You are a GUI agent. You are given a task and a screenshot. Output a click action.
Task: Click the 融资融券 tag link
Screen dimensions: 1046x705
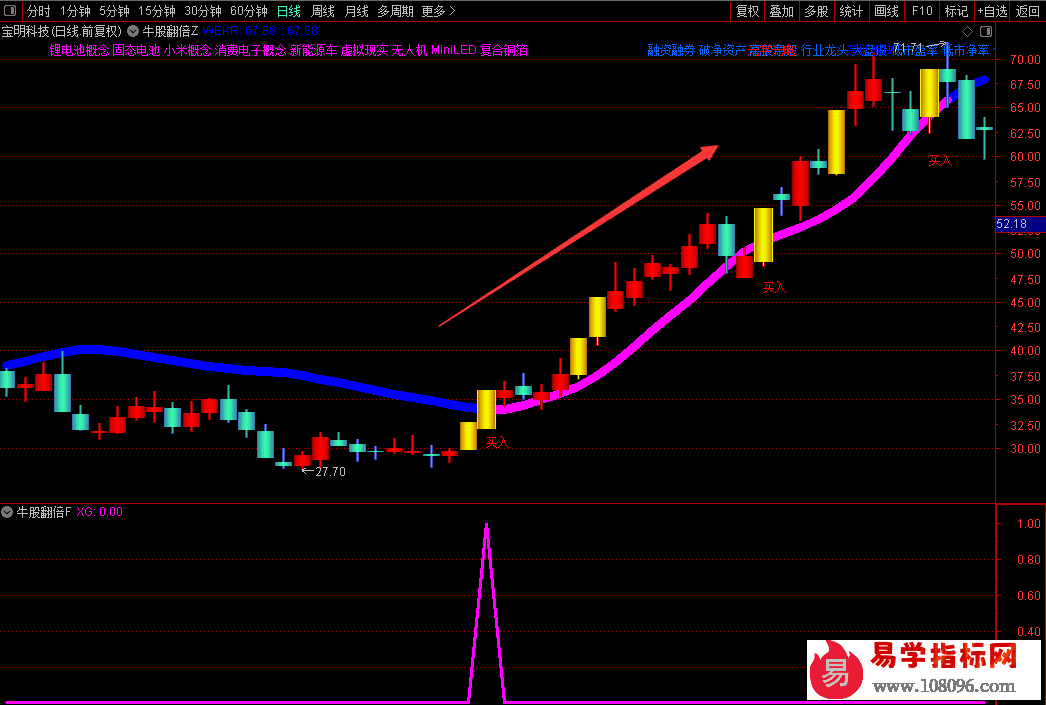pos(670,50)
